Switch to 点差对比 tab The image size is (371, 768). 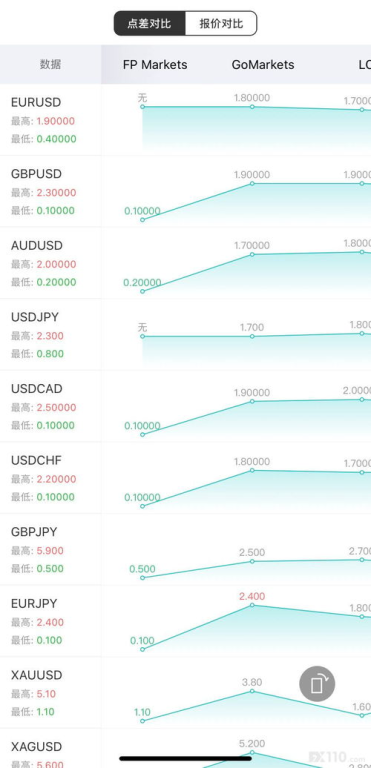pyautogui.click(x=149, y=24)
